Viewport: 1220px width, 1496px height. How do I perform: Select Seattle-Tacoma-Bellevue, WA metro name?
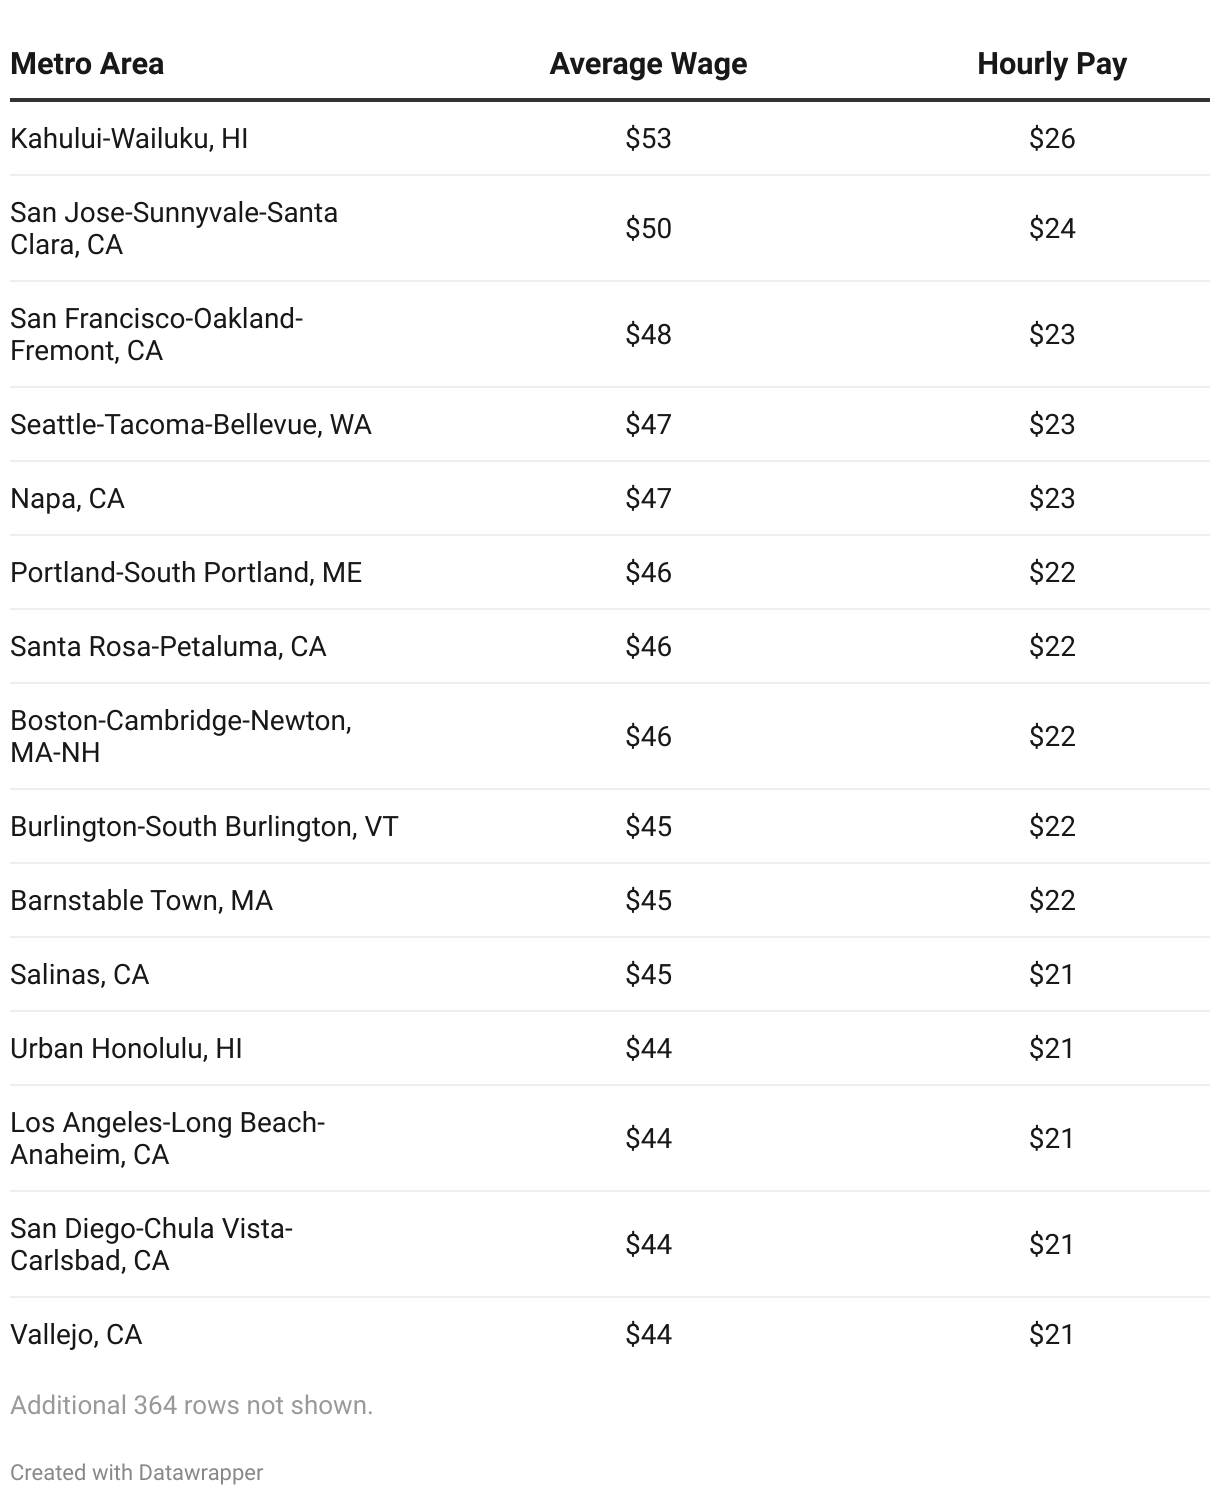(190, 424)
